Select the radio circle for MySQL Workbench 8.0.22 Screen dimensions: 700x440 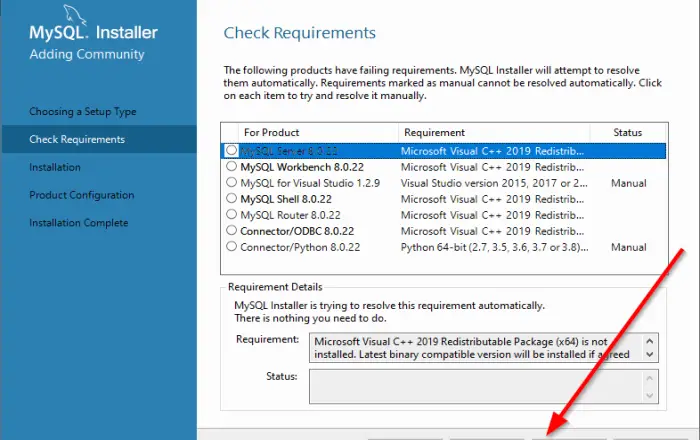coord(231,166)
